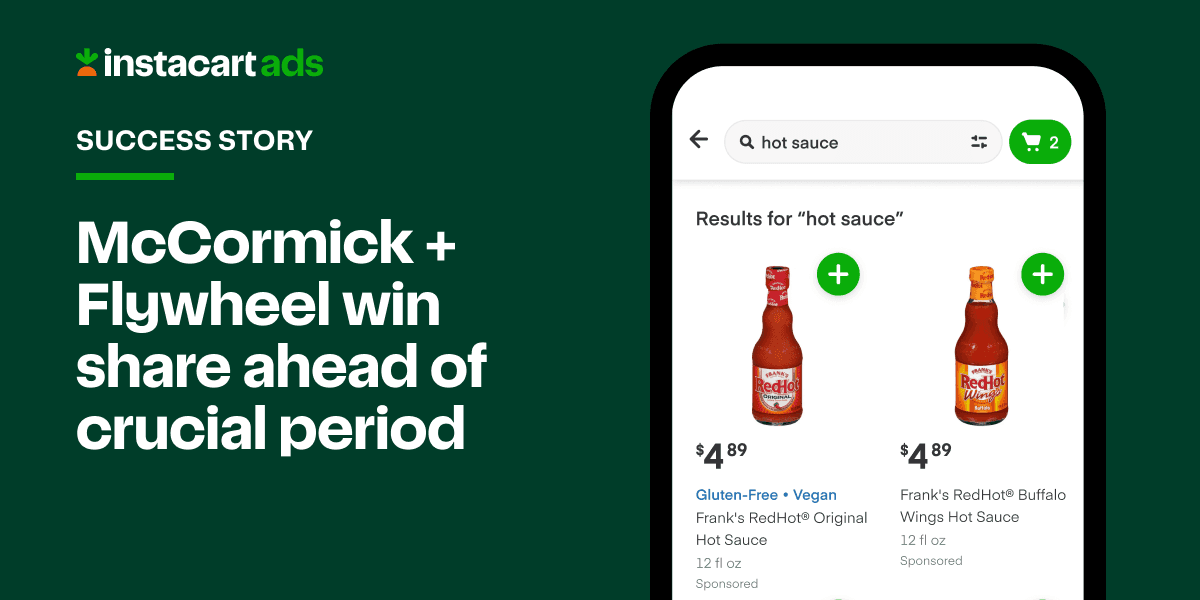Screen dimensions: 1200x600
Task: Click the $4.89 price of Original sauce
Action: [722, 454]
